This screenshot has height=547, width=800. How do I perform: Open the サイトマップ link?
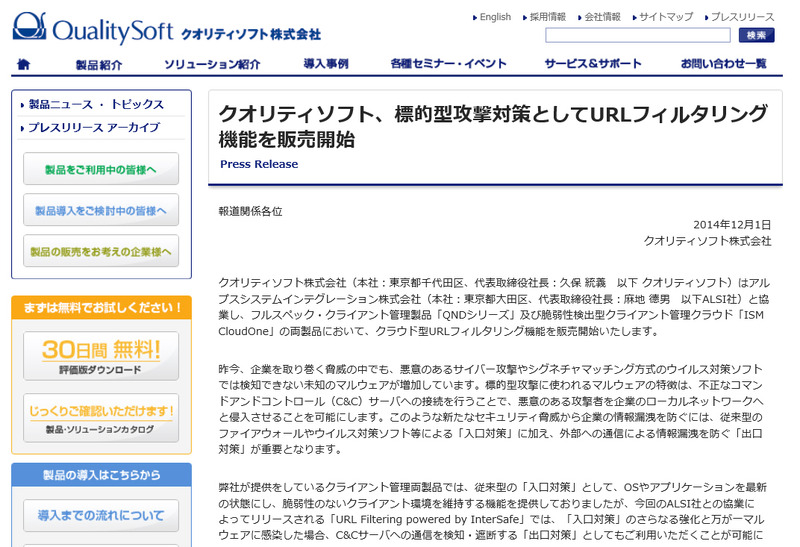665,17
